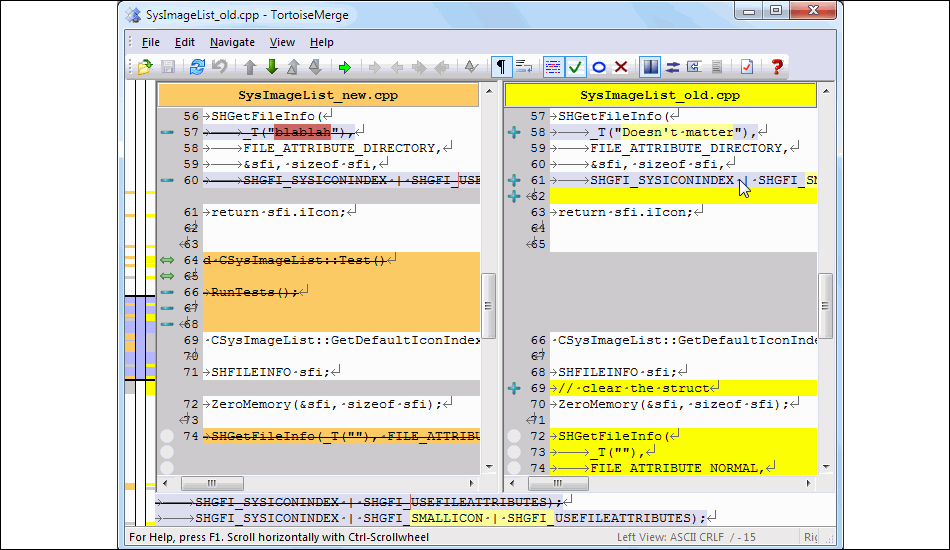Click the SysImageList_new.cpp pane header
The height and width of the screenshot is (550, 950).
pyautogui.click(x=318, y=95)
